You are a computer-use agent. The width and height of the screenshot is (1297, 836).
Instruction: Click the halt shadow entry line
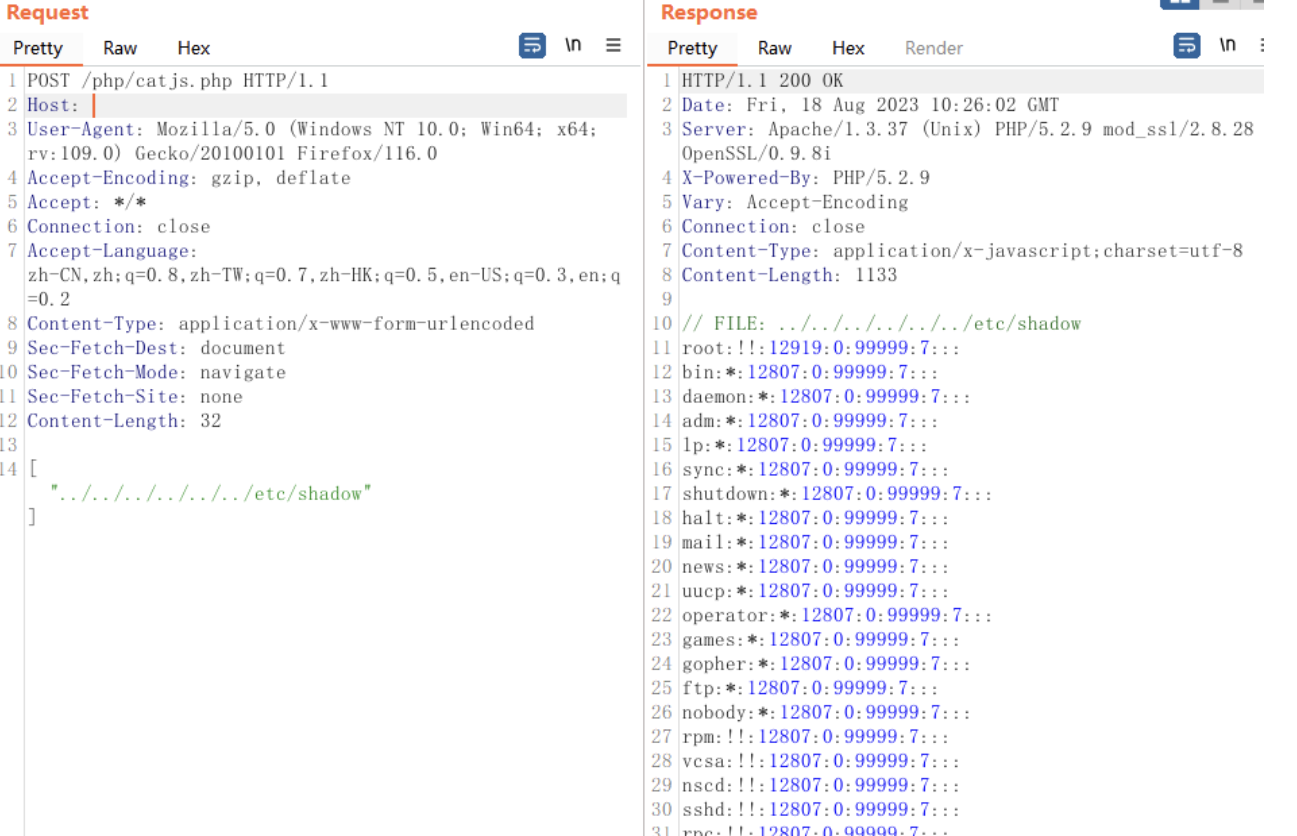[x=816, y=518]
